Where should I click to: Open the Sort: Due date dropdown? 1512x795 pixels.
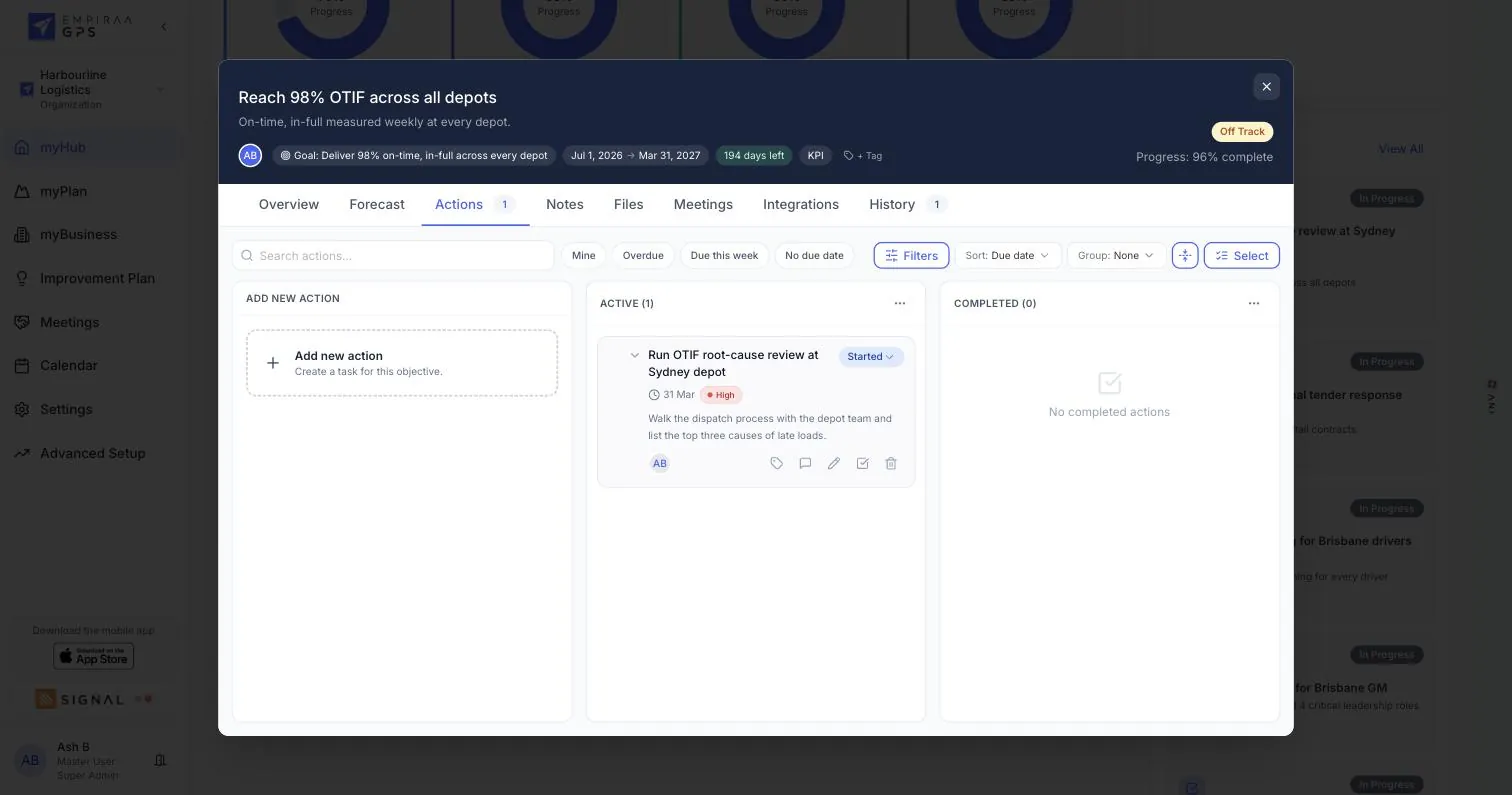1007,255
